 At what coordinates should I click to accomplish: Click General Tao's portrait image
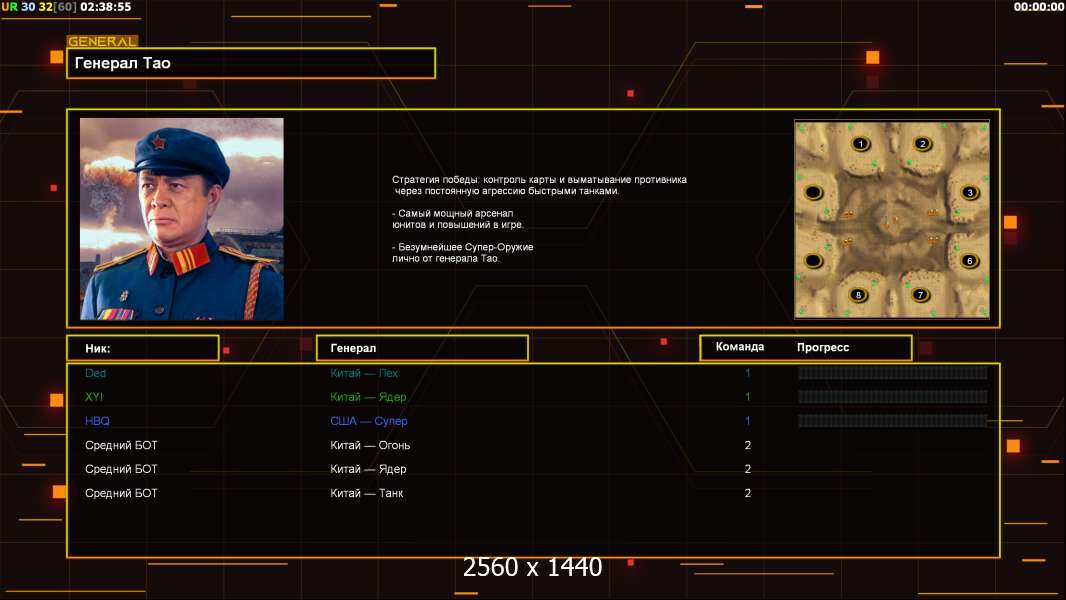pyautogui.click(x=182, y=219)
